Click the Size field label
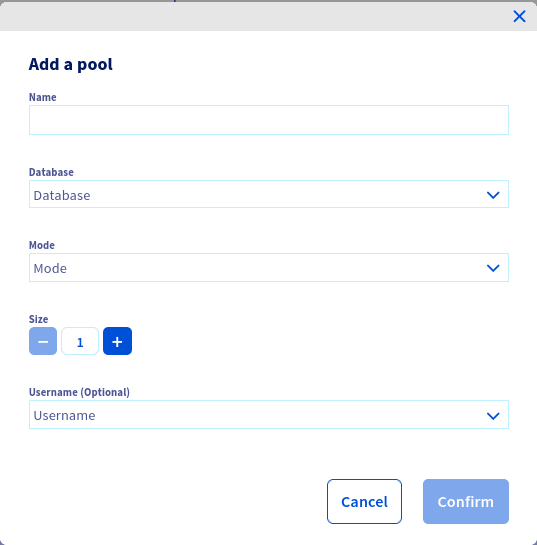Image resolution: width=537 pixels, height=545 pixels. (x=38, y=319)
